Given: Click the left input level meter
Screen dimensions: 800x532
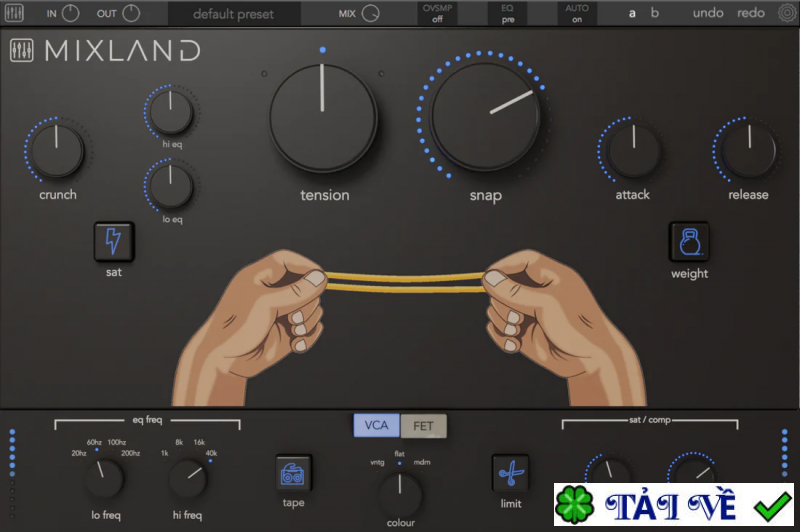Looking at the screenshot, I should point(12,474).
